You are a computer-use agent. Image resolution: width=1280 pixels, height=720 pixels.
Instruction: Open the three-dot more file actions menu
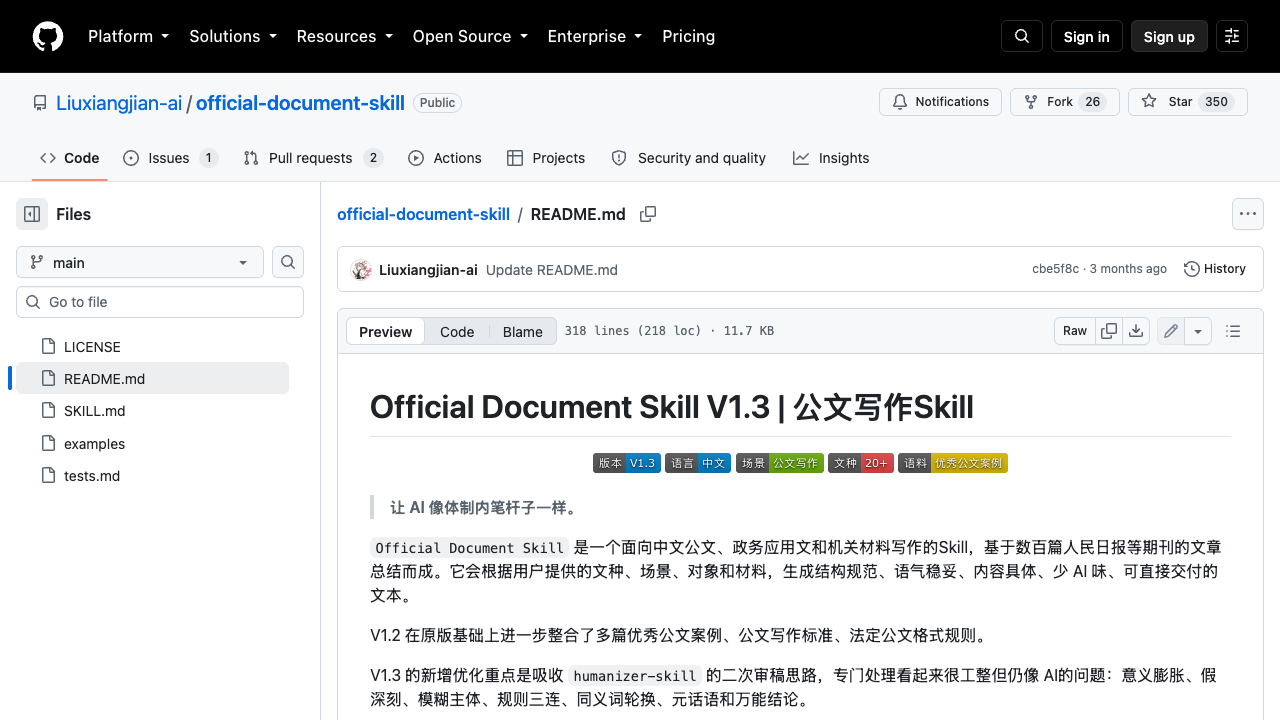[1247, 214]
